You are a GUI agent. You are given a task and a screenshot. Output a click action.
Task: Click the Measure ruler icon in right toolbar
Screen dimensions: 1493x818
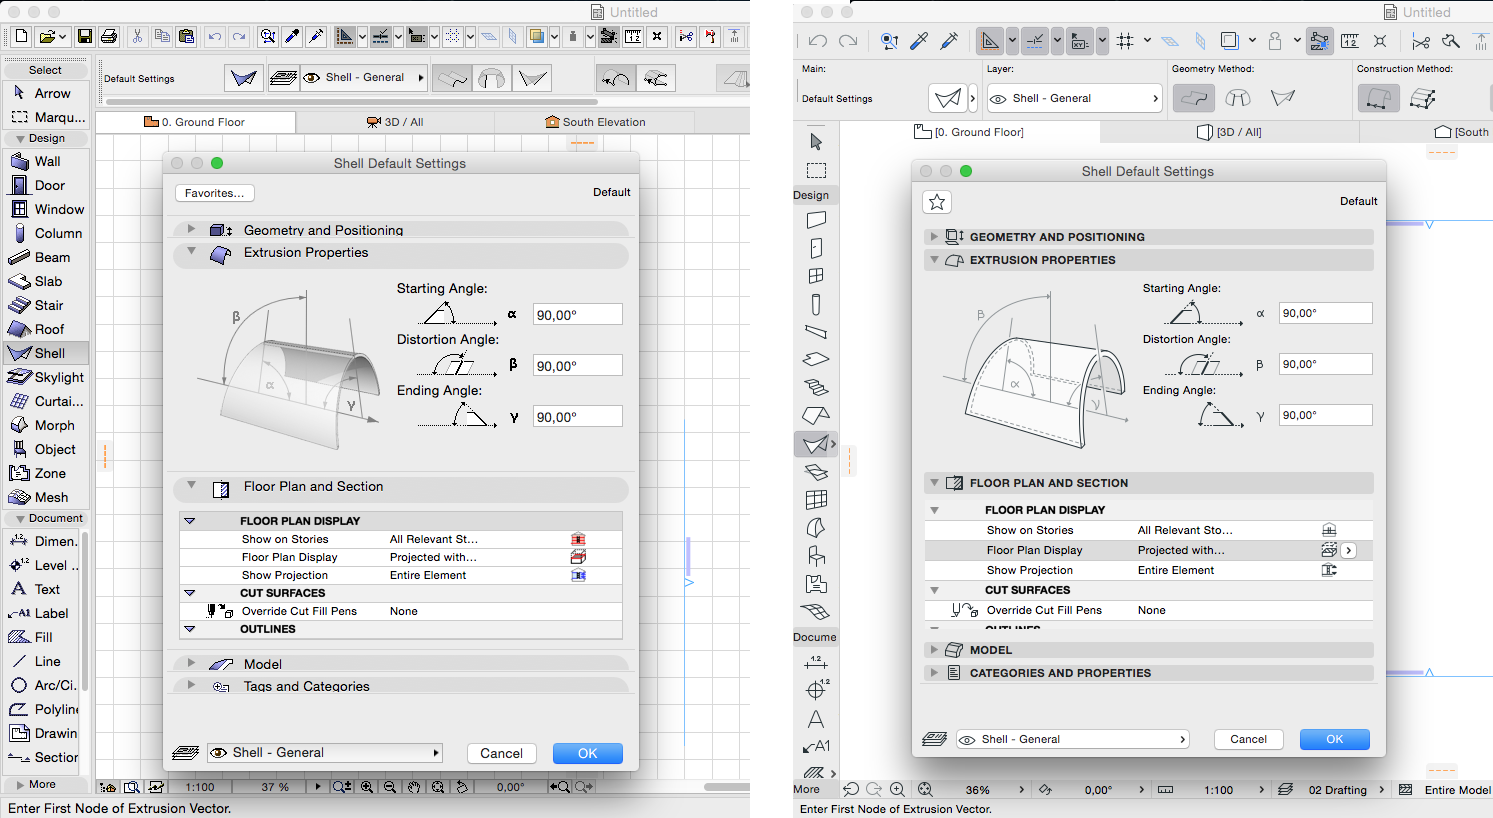[x=1350, y=41]
